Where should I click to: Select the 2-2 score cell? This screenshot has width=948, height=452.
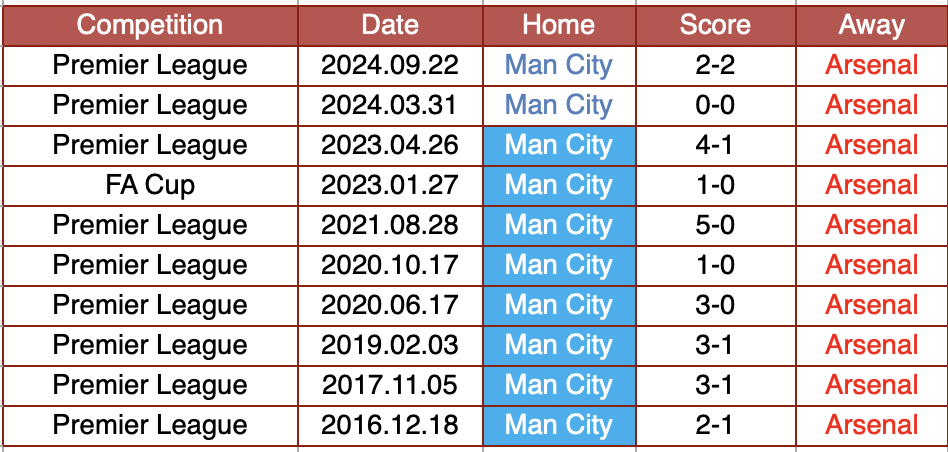tap(714, 66)
